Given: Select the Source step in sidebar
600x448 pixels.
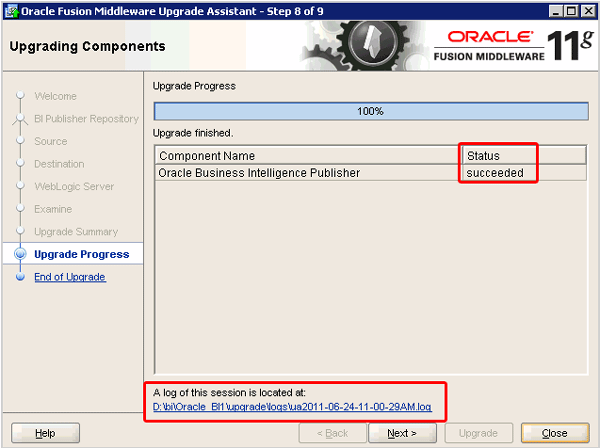Looking at the screenshot, I should (51, 141).
